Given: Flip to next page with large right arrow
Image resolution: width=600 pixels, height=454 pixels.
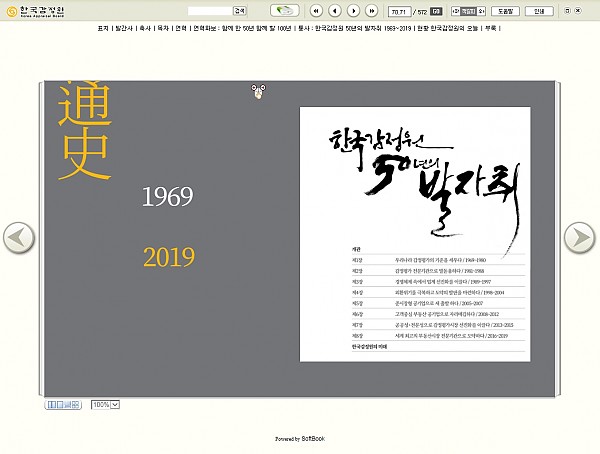Looking at the screenshot, I should (x=580, y=237).
